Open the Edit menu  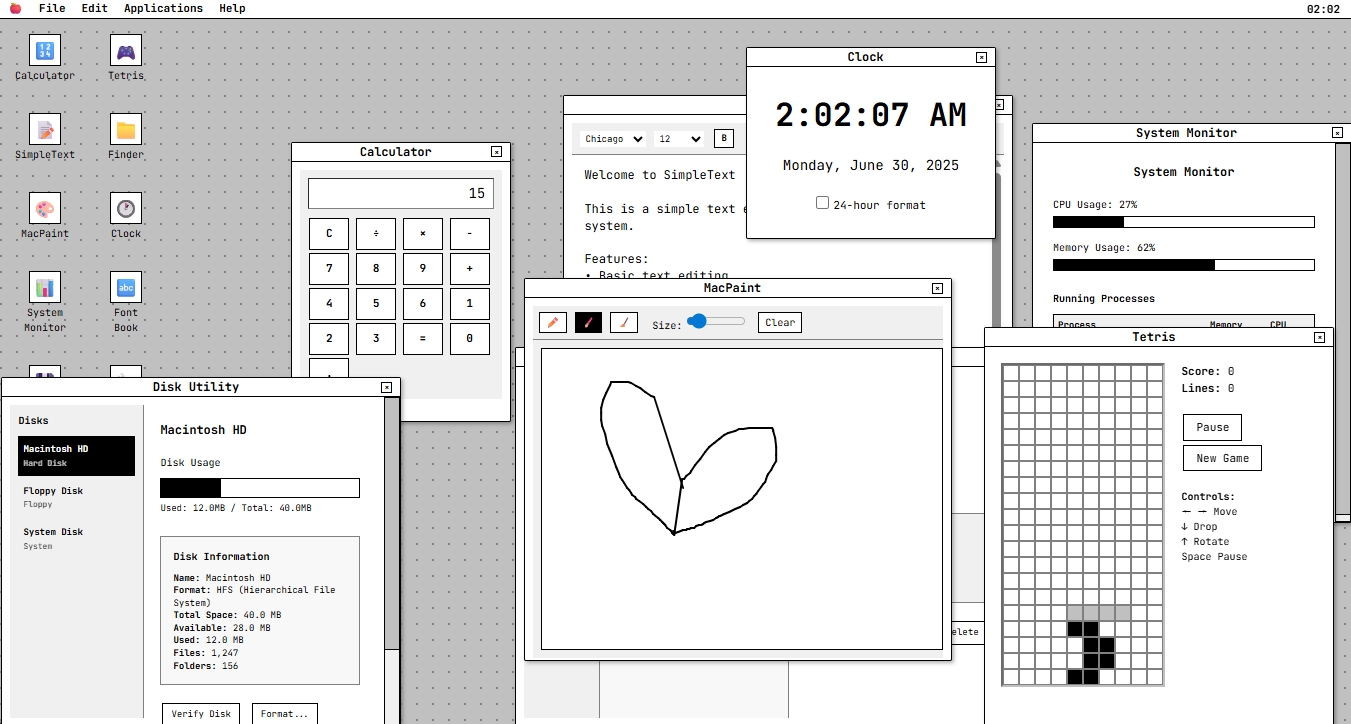pos(93,8)
